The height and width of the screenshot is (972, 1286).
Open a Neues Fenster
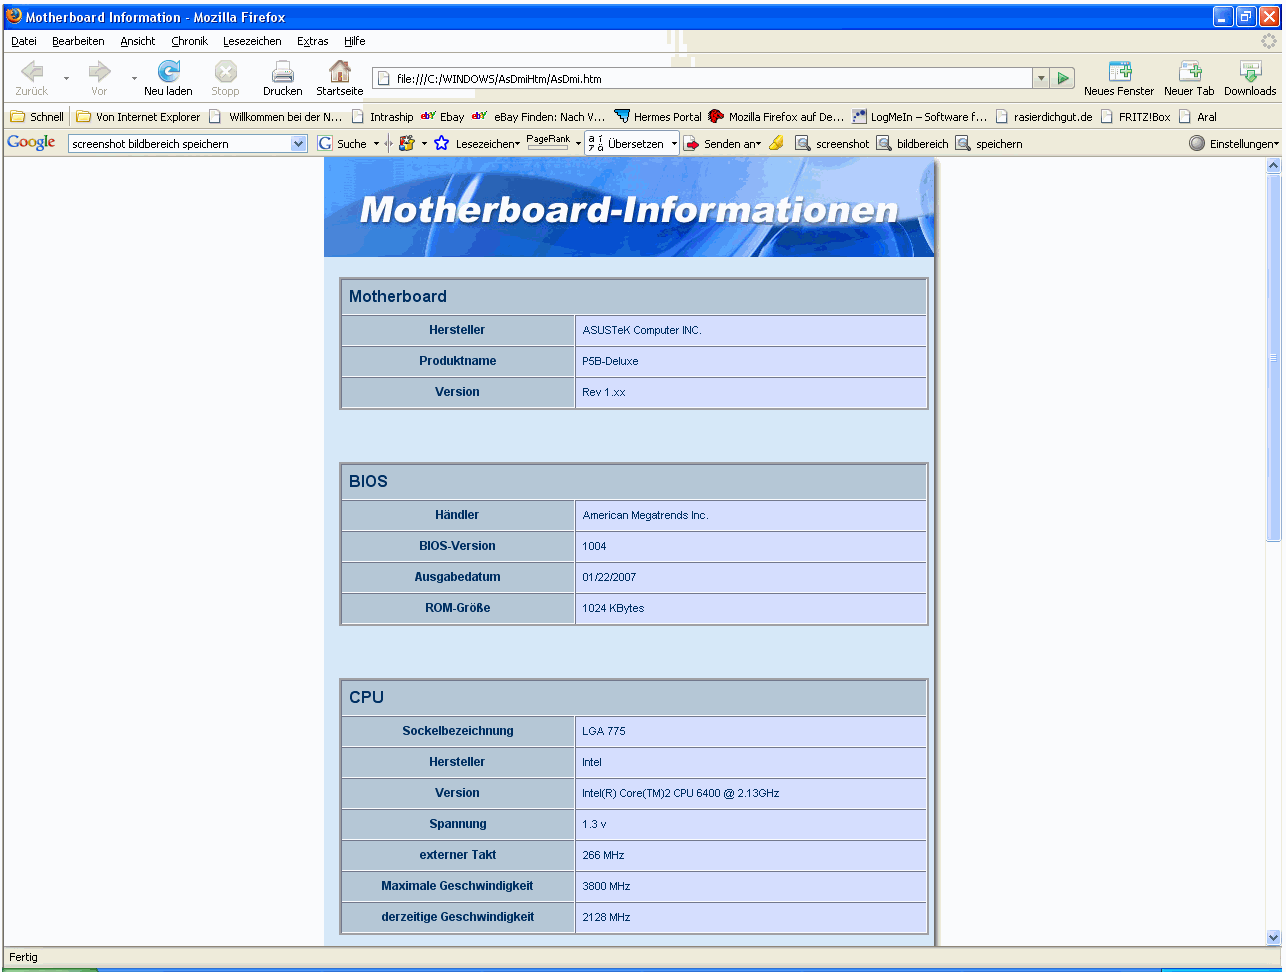pos(1119,77)
